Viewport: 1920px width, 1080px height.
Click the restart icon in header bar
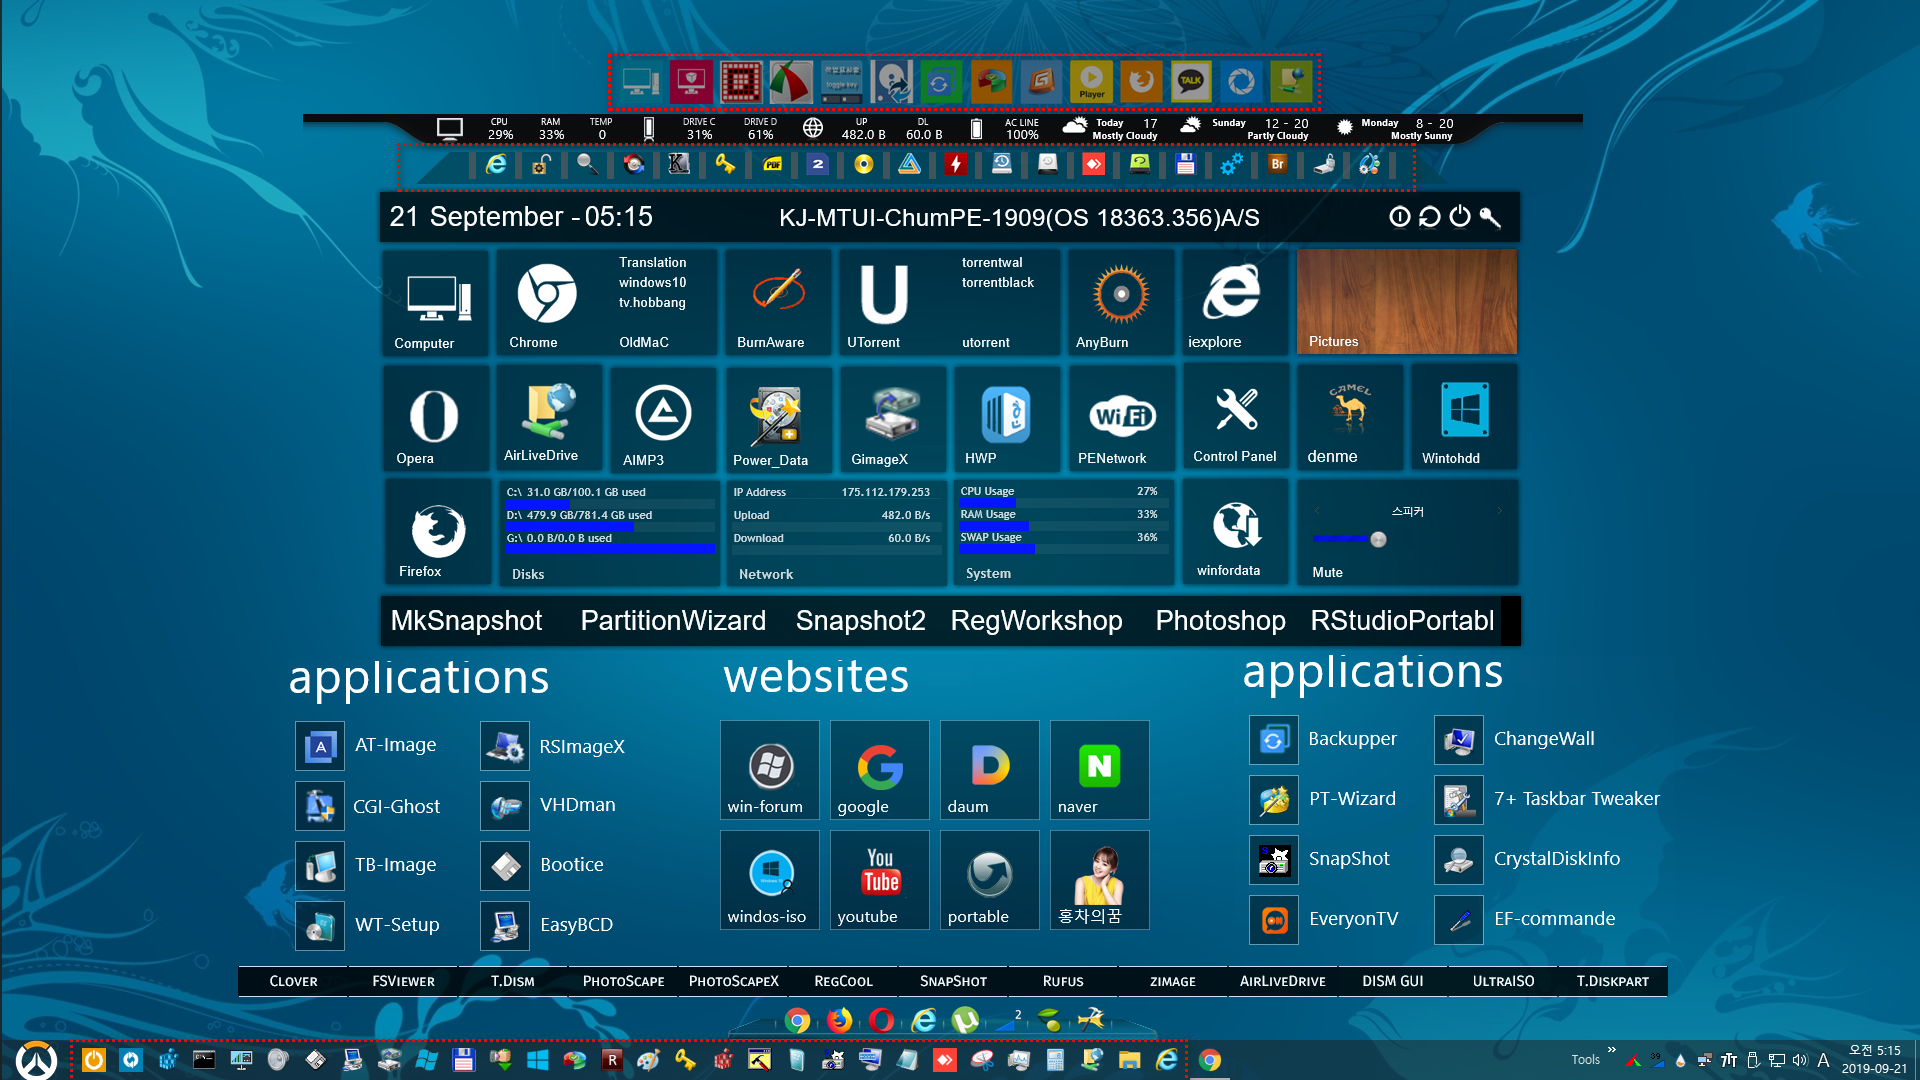(1430, 217)
